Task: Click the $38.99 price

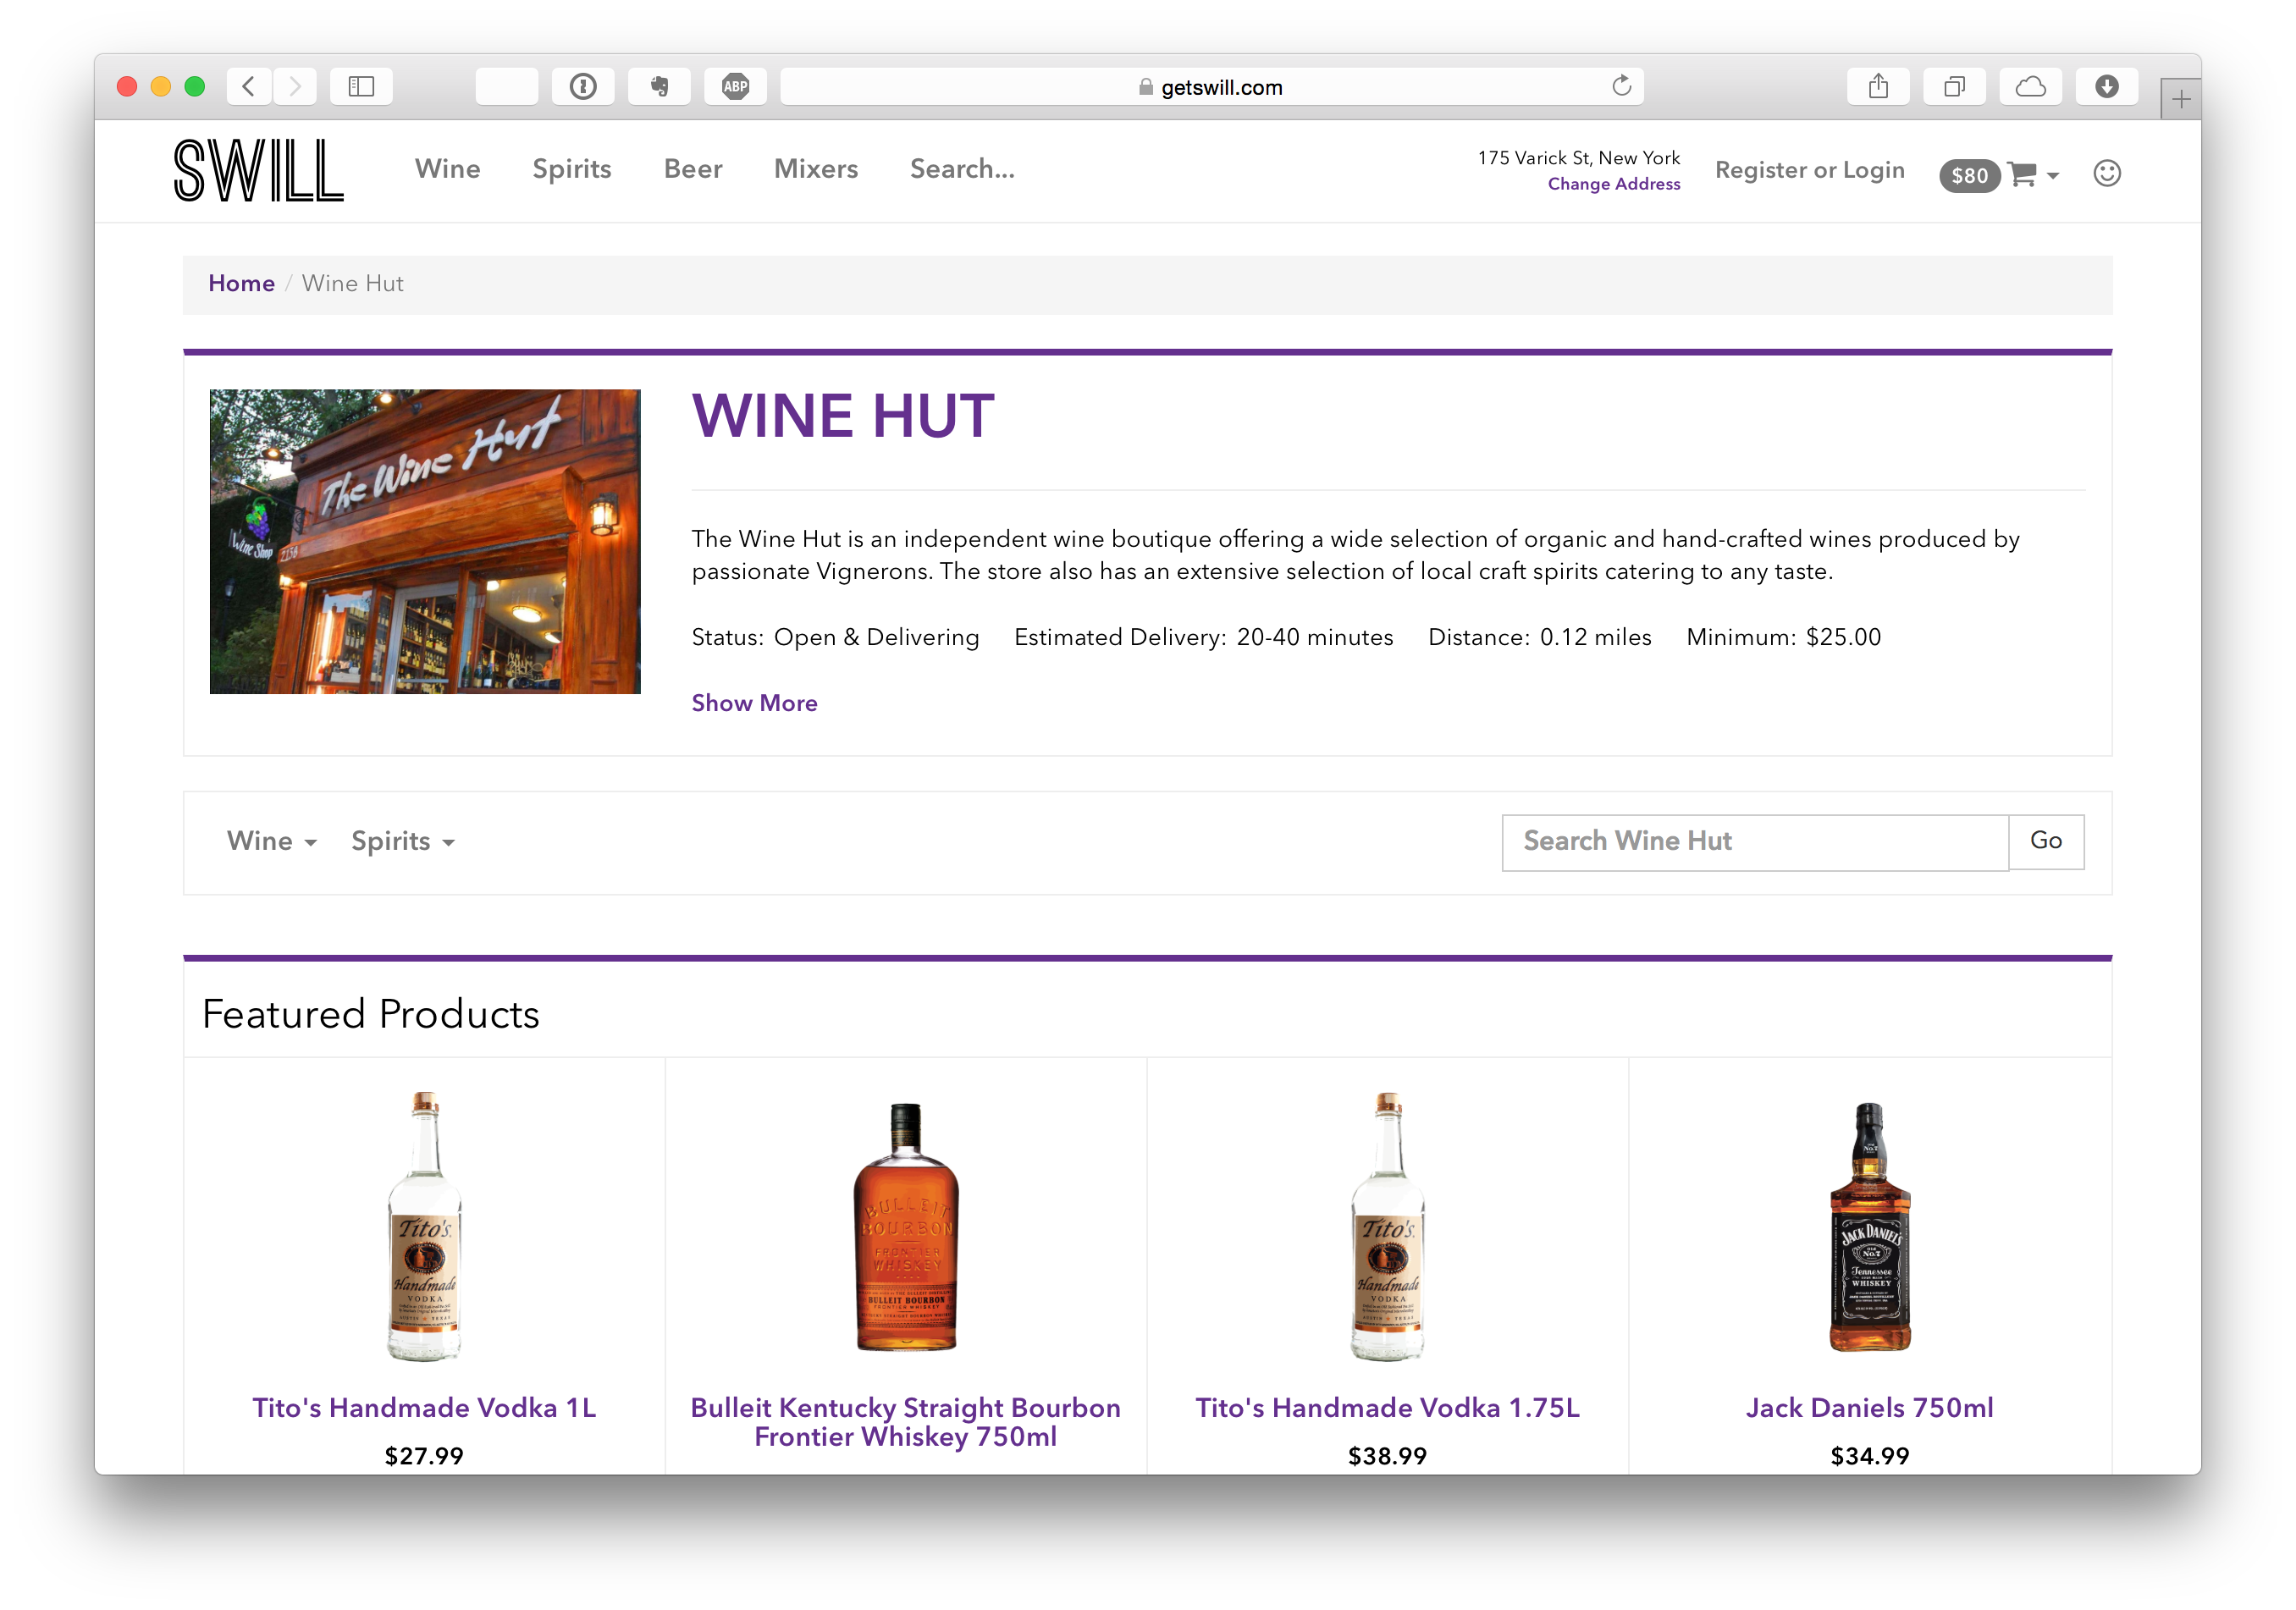Action: [1387, 1456]
